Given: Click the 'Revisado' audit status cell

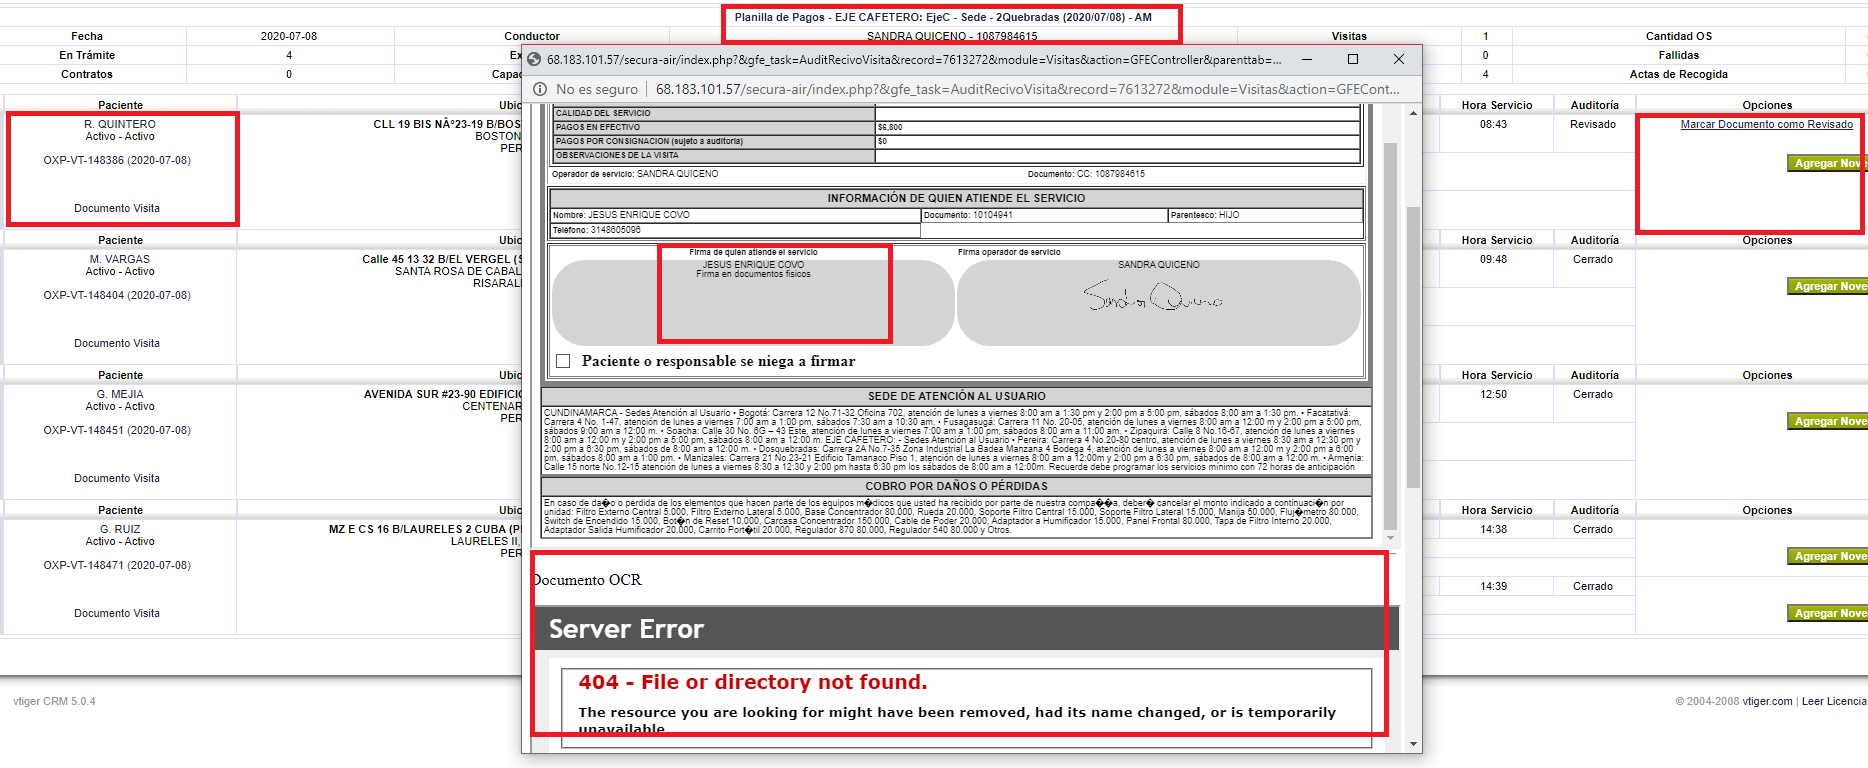Looking at the screenshot, I should click(x=1593, y=124).
